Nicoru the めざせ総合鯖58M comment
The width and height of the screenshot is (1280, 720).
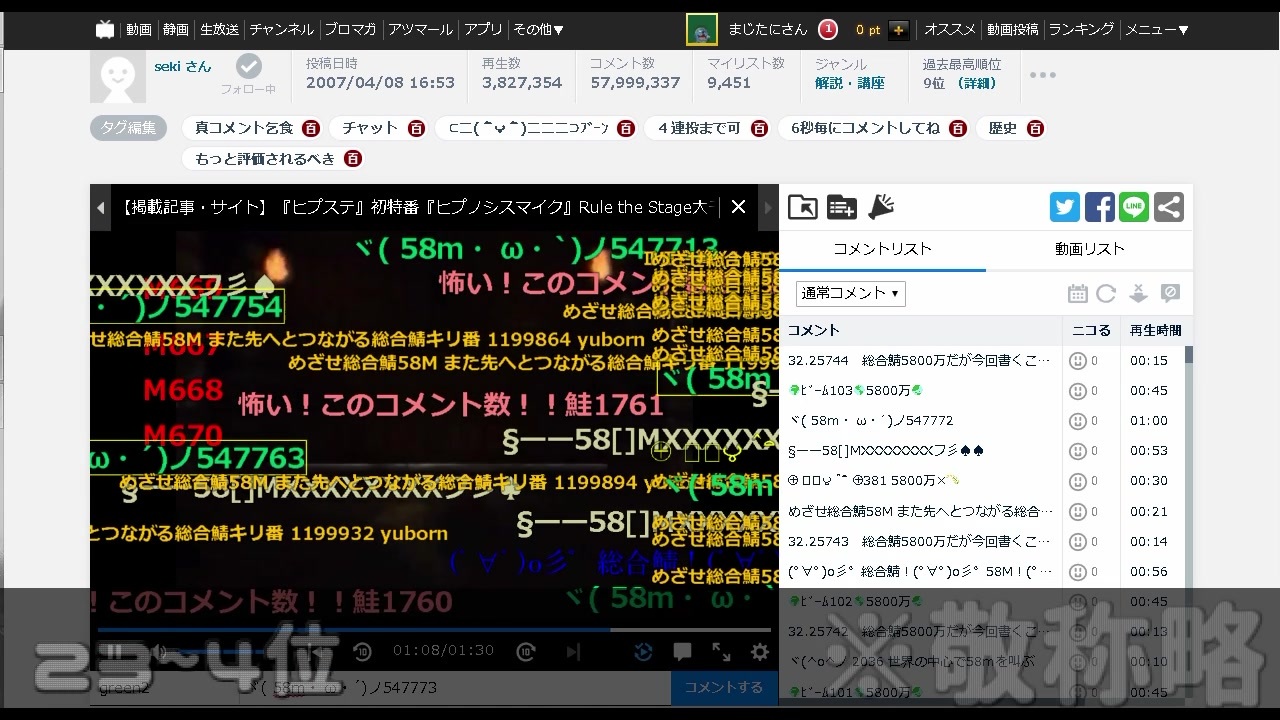coord(1078,512)
